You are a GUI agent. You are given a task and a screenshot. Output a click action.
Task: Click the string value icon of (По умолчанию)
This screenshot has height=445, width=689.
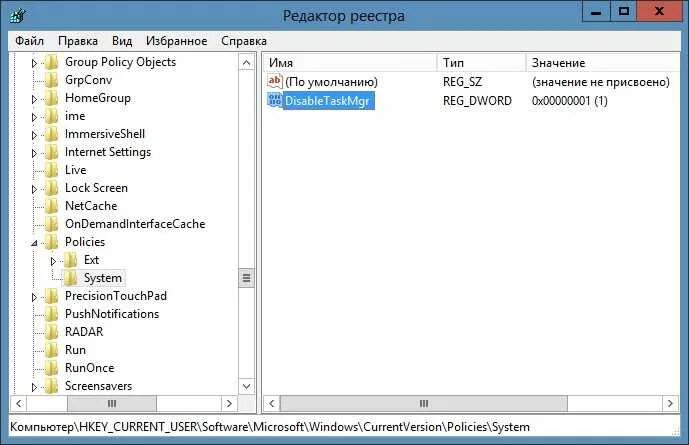(275, 81)
